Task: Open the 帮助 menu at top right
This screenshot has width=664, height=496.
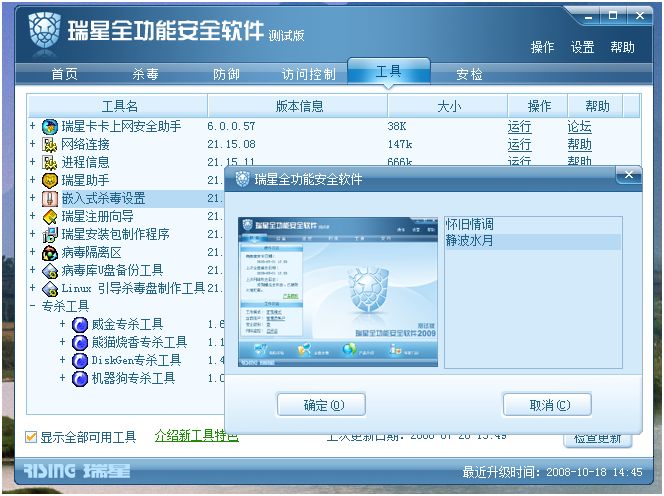Action: pos(622,47)
